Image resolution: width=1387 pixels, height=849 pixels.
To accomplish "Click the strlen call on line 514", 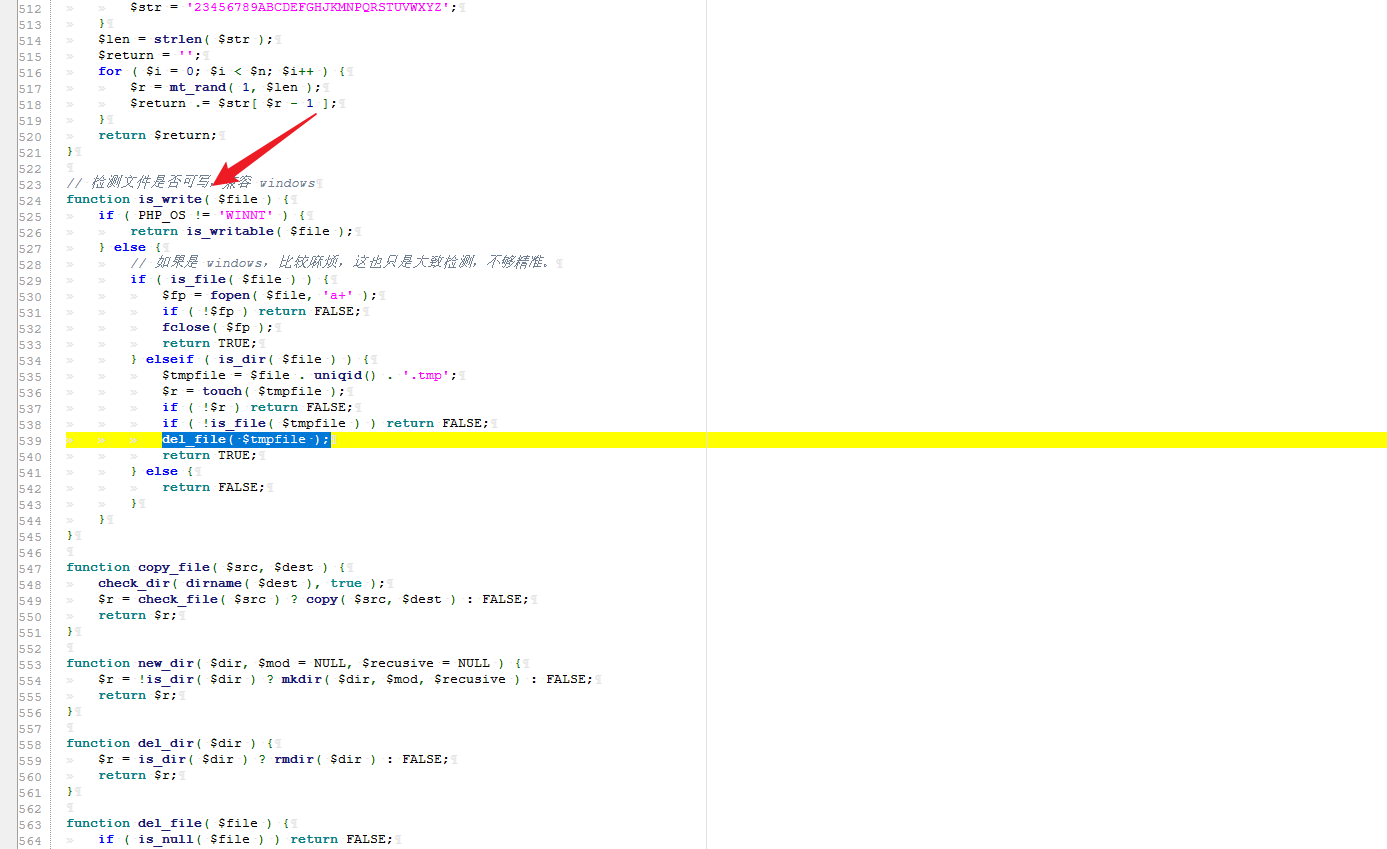I will (x=179, y=38).
